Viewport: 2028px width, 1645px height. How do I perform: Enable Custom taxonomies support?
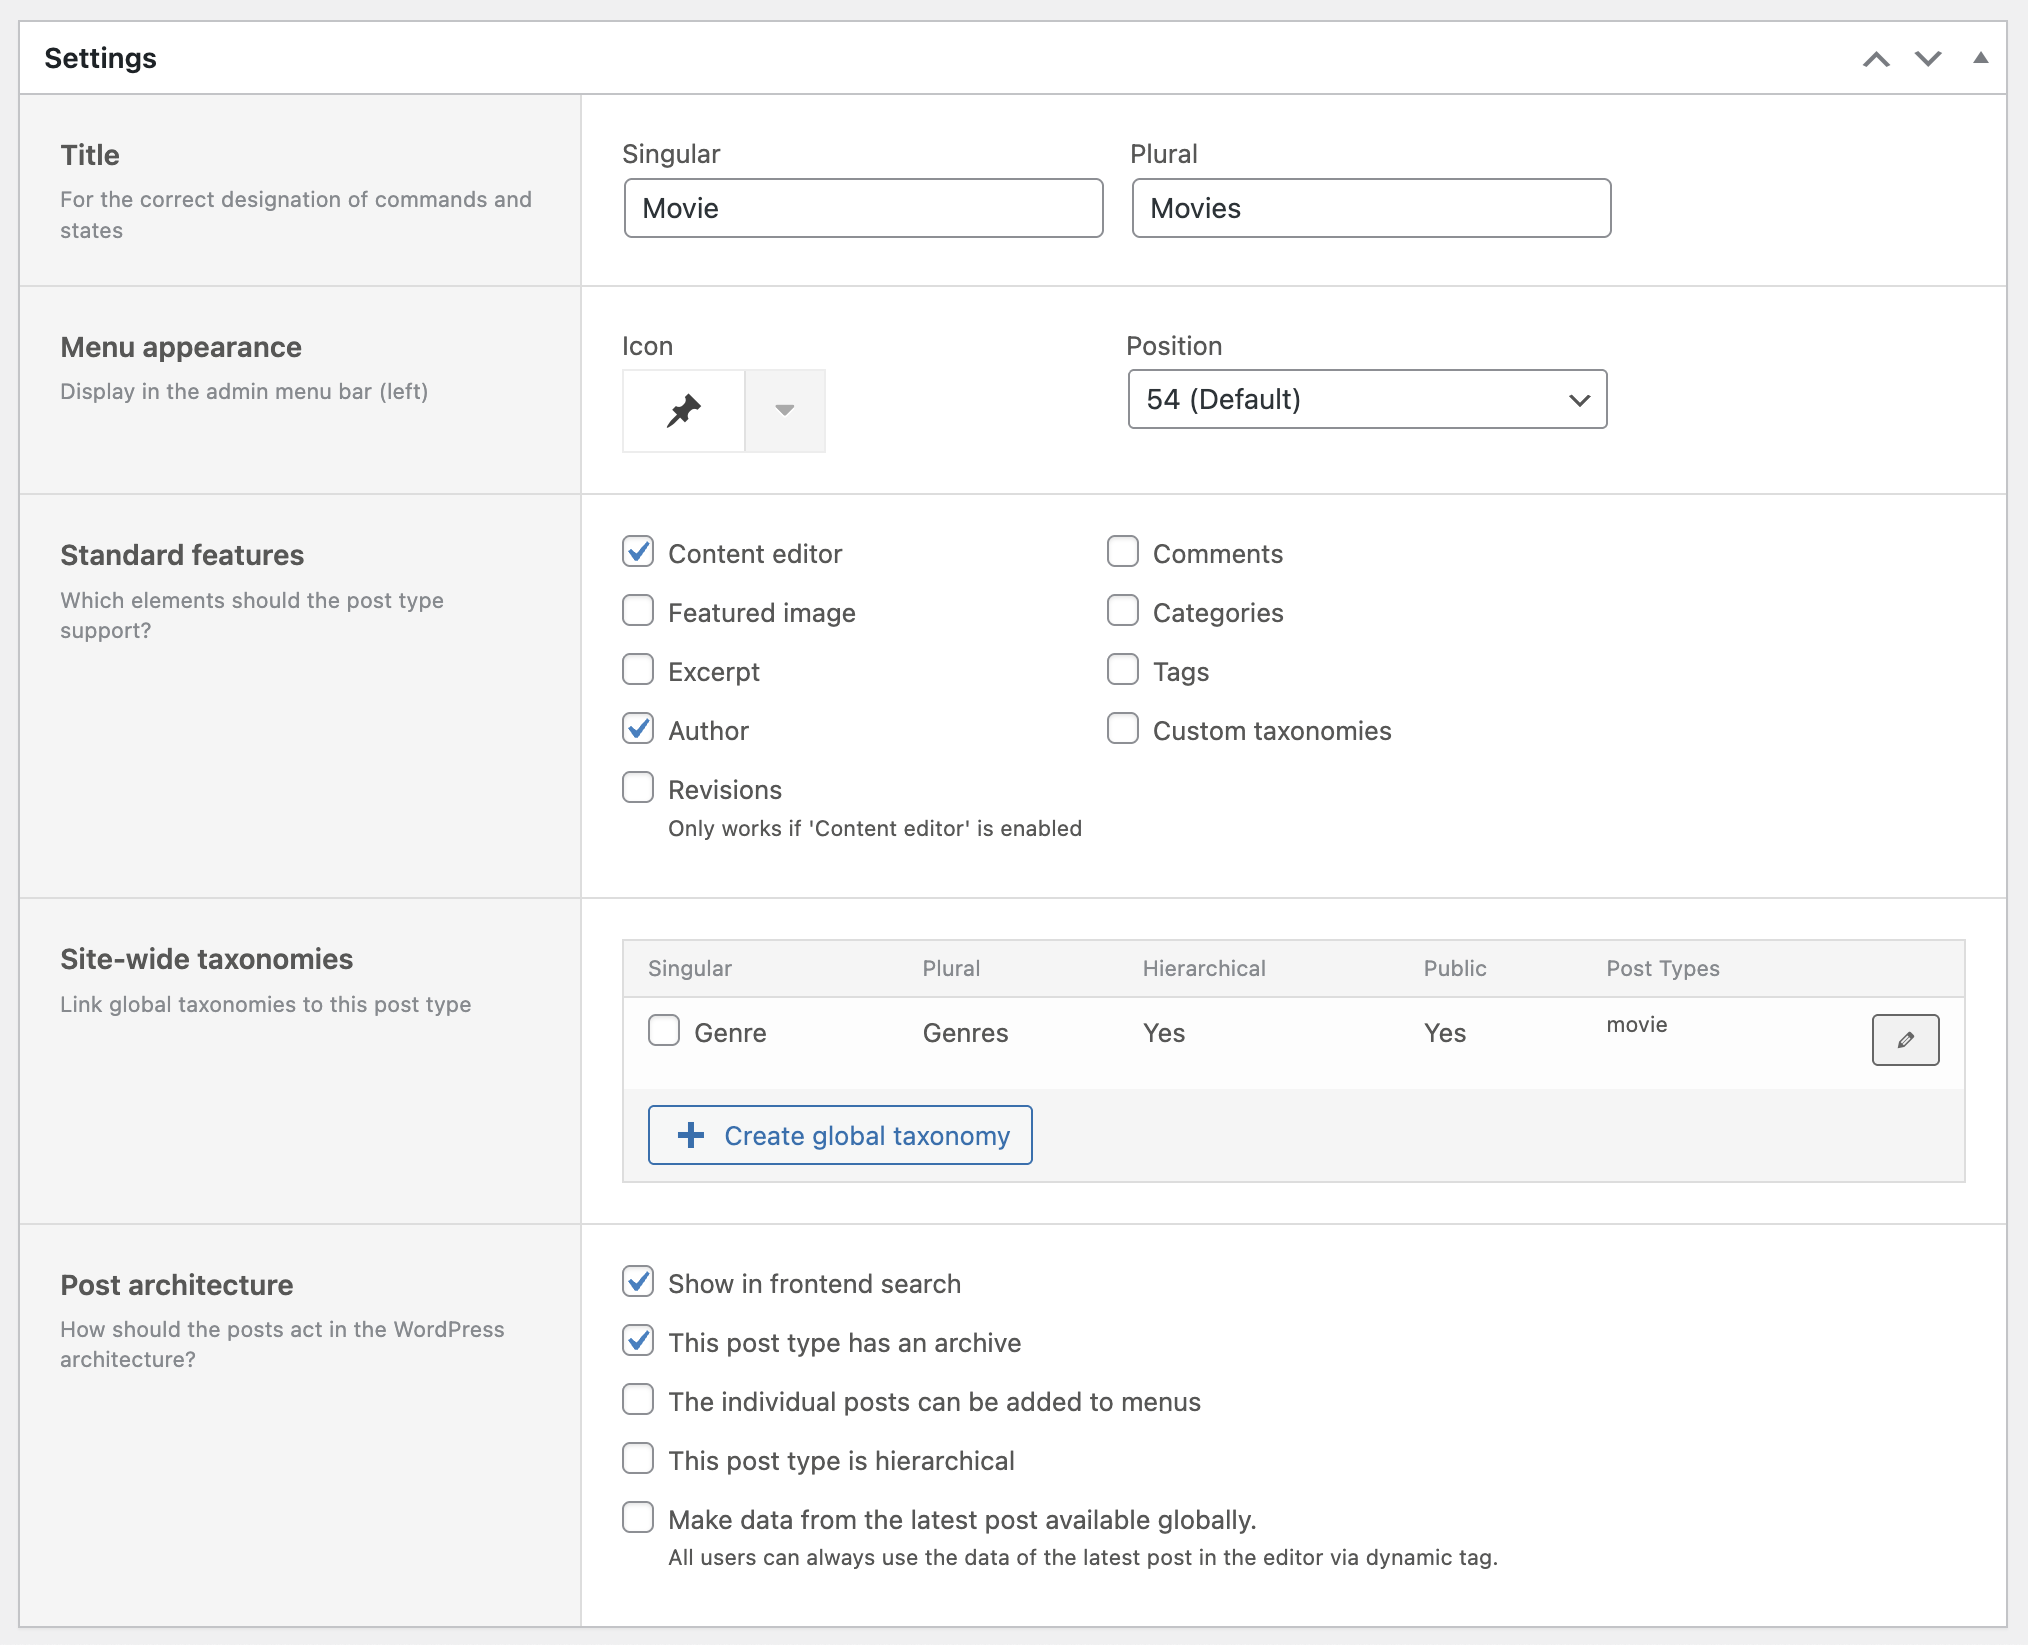pos(1123,729)
